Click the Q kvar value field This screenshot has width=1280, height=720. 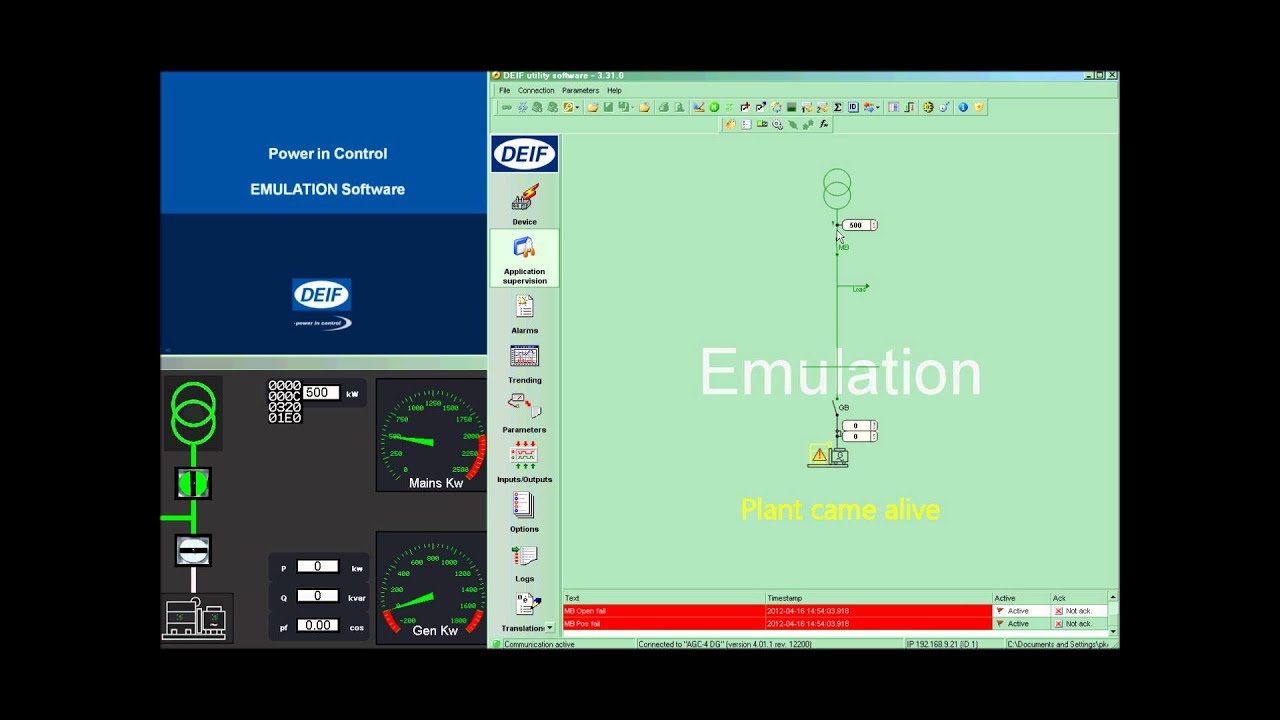[317, 596]
